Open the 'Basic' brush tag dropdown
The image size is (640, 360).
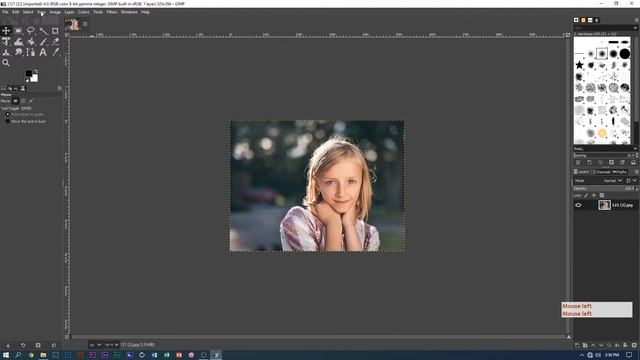coord(635,149)
